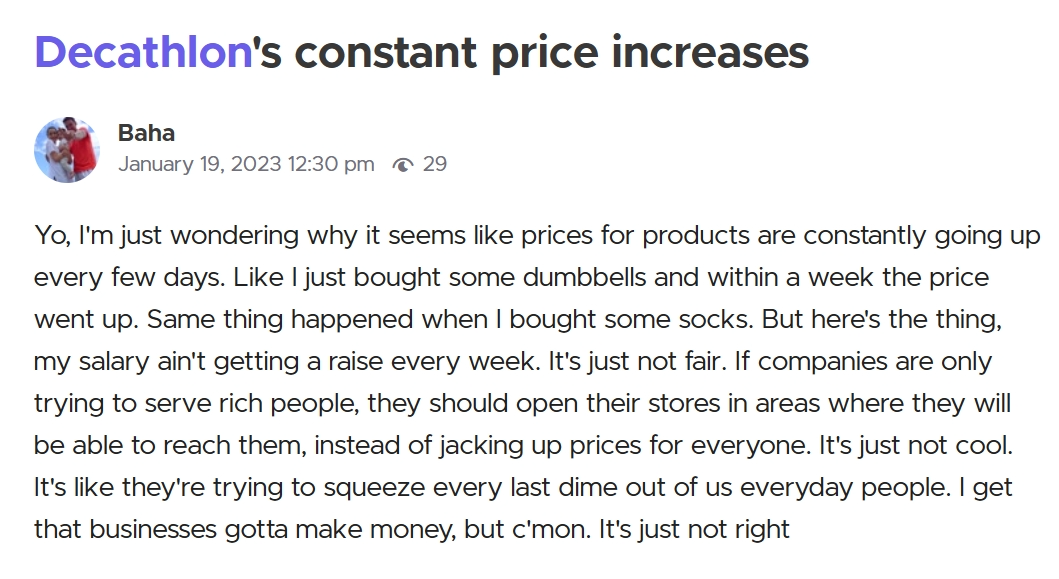Click the opening word 'Yo' of the post
The width and height of the screenshot is (1059, 579).
click(x=49, y=237)
